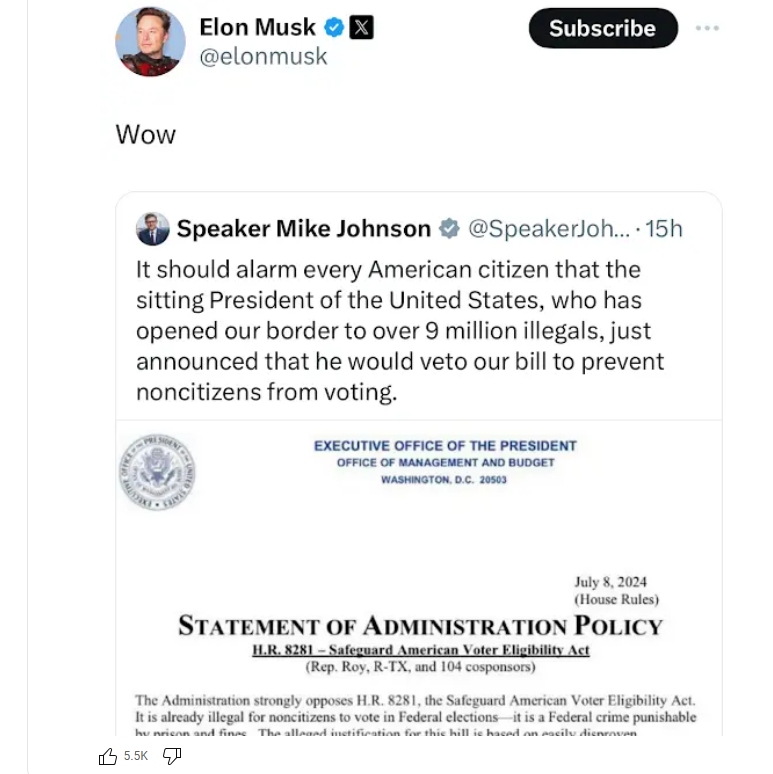Click the Elon Musk display name
This screenshot has width=773, height=774.
click(257, 27)
